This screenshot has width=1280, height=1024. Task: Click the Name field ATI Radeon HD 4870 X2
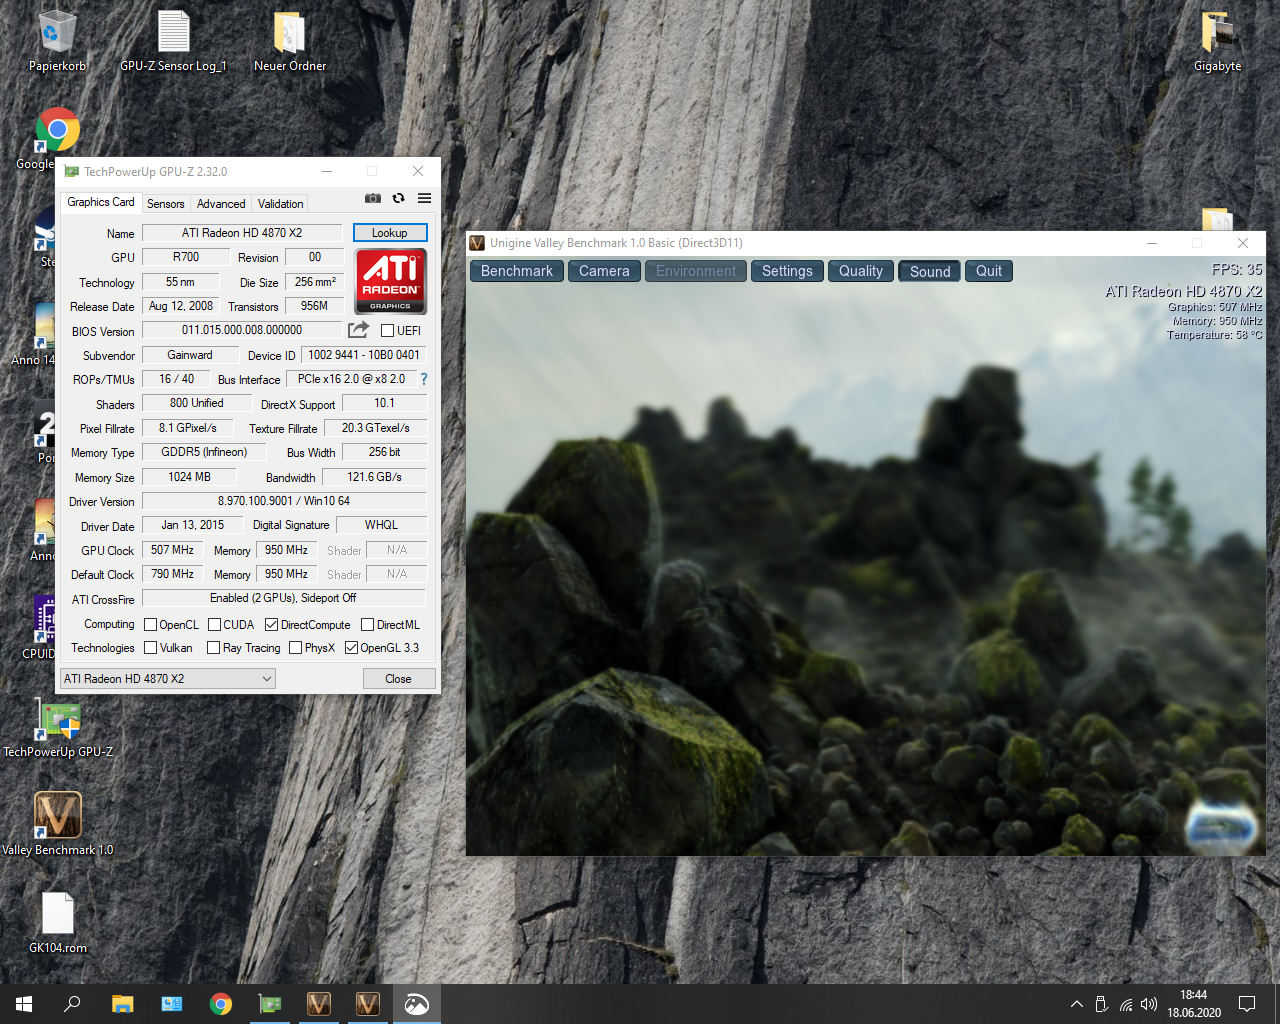(x=242, y=233)
